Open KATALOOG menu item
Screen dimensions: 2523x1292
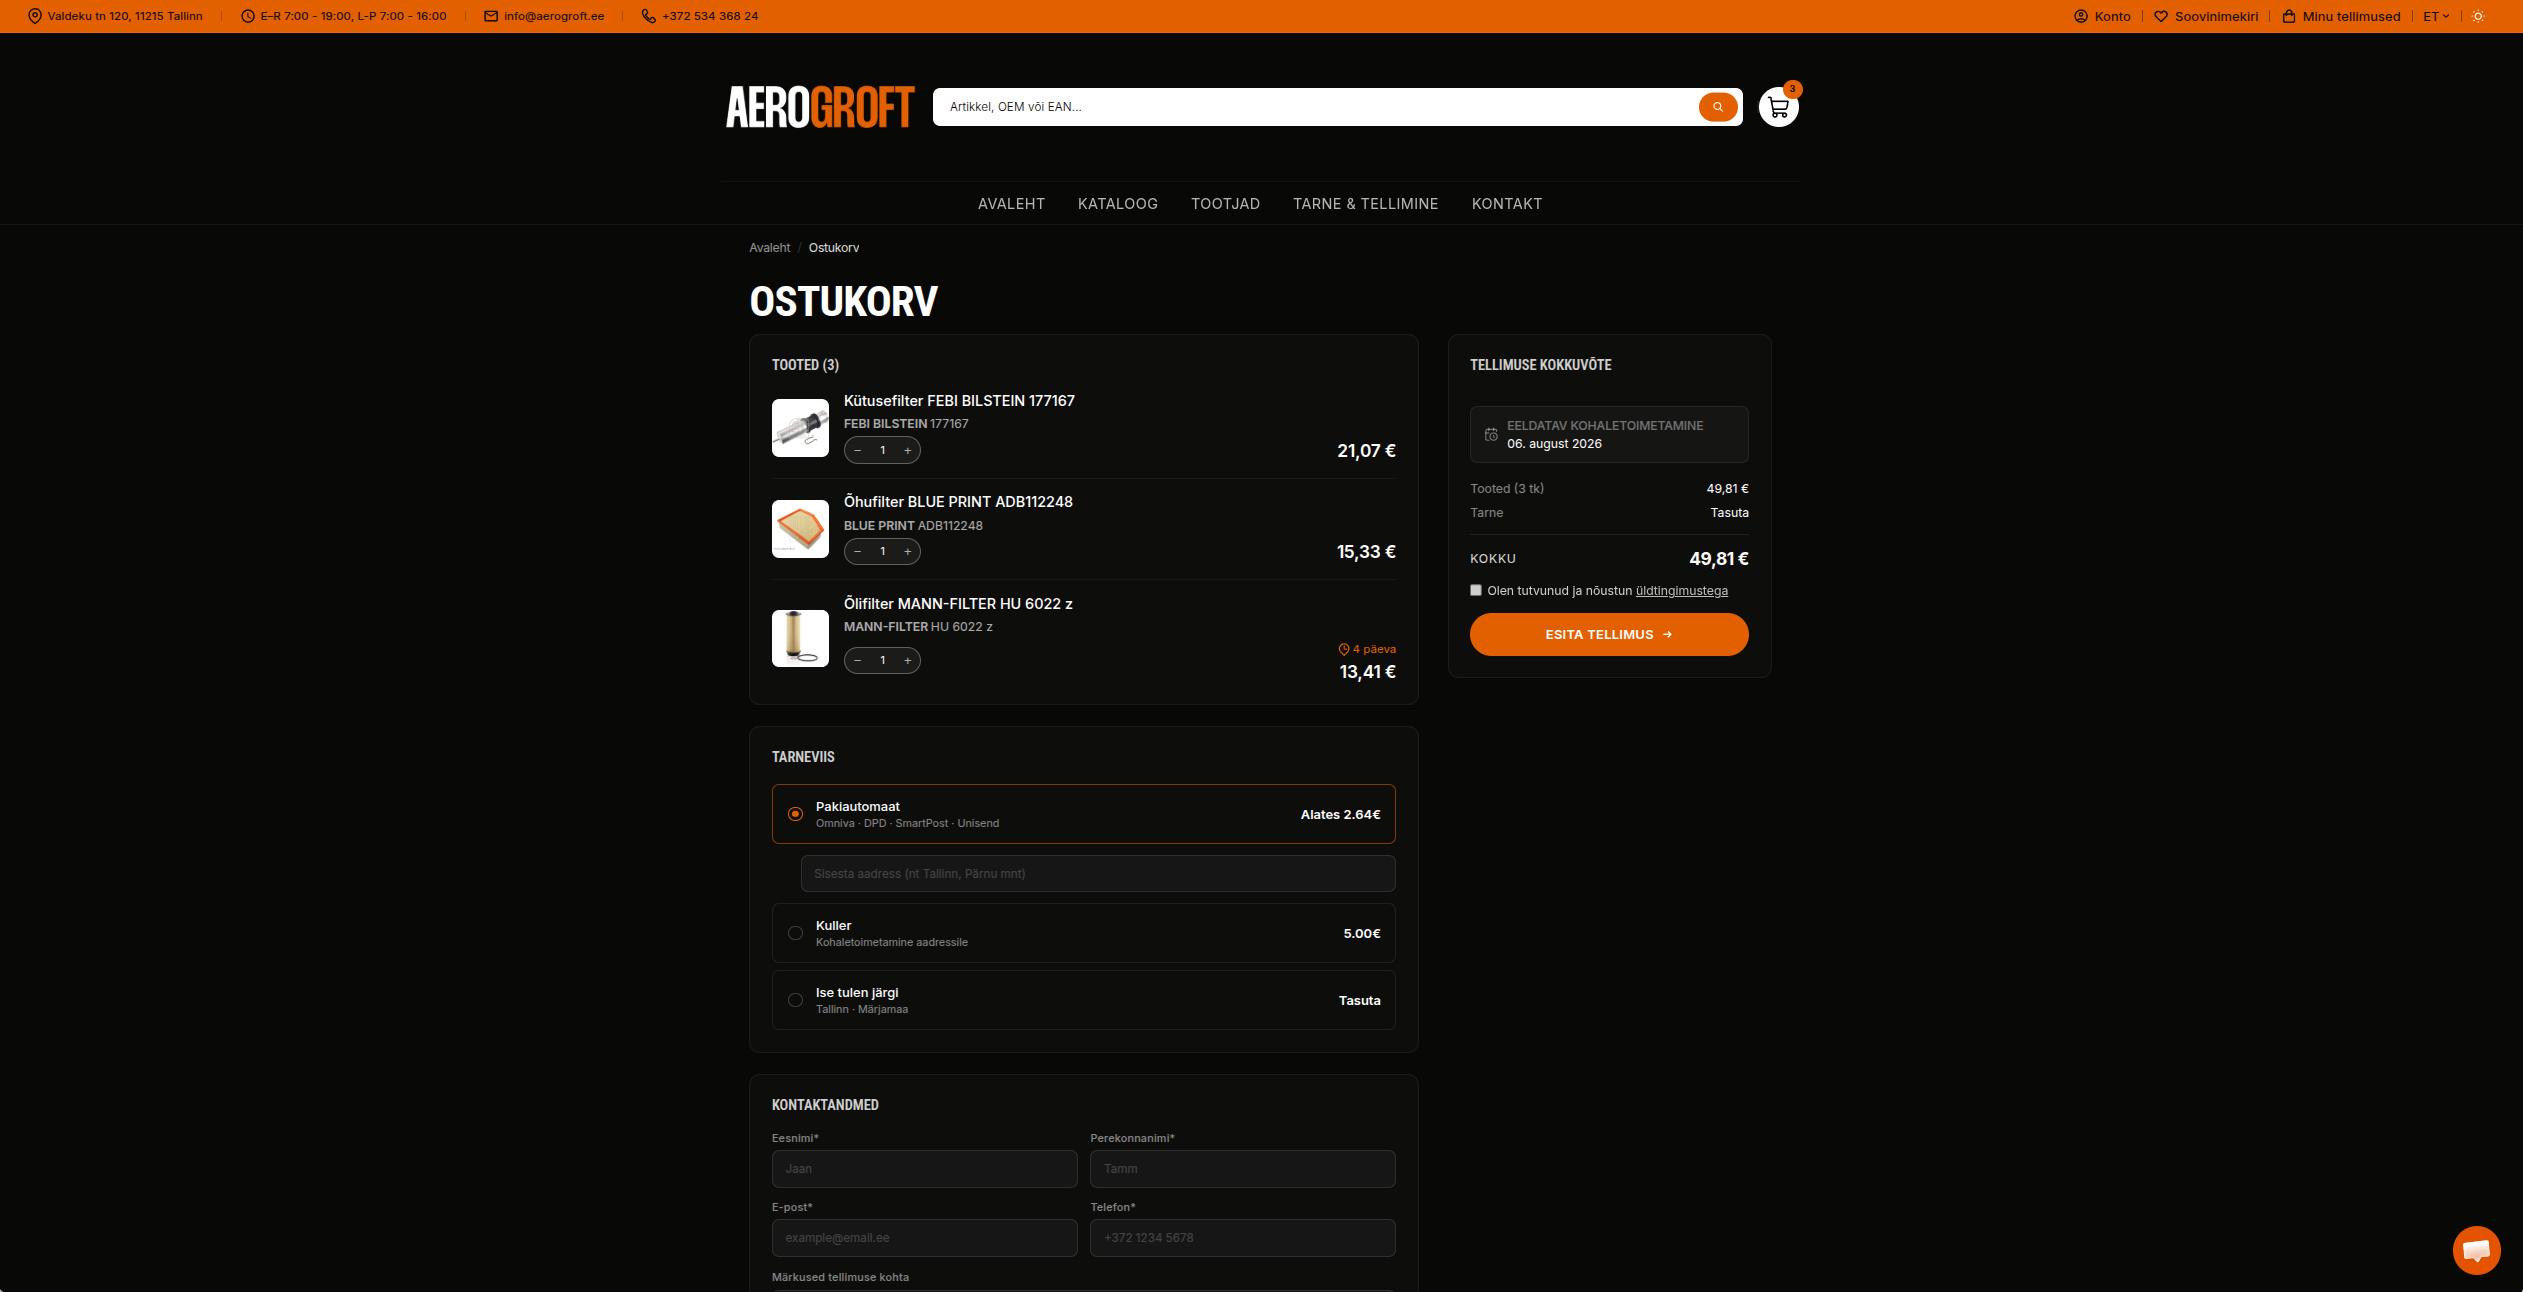1118,204
